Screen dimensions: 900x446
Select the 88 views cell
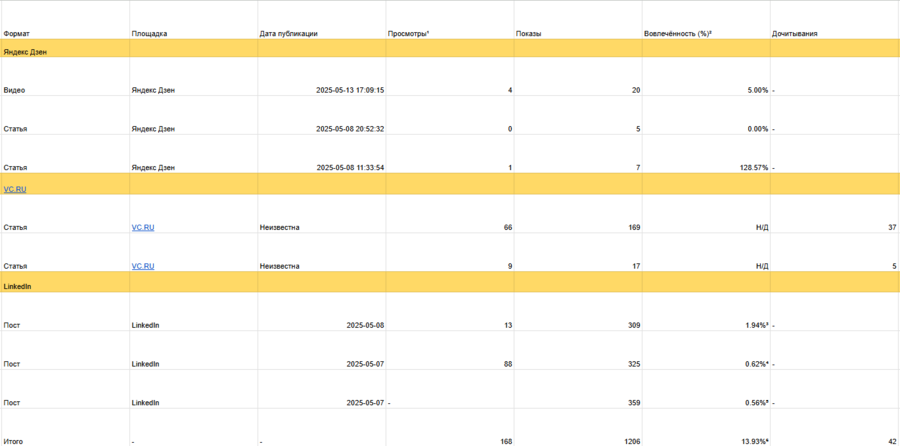(450, 350)
